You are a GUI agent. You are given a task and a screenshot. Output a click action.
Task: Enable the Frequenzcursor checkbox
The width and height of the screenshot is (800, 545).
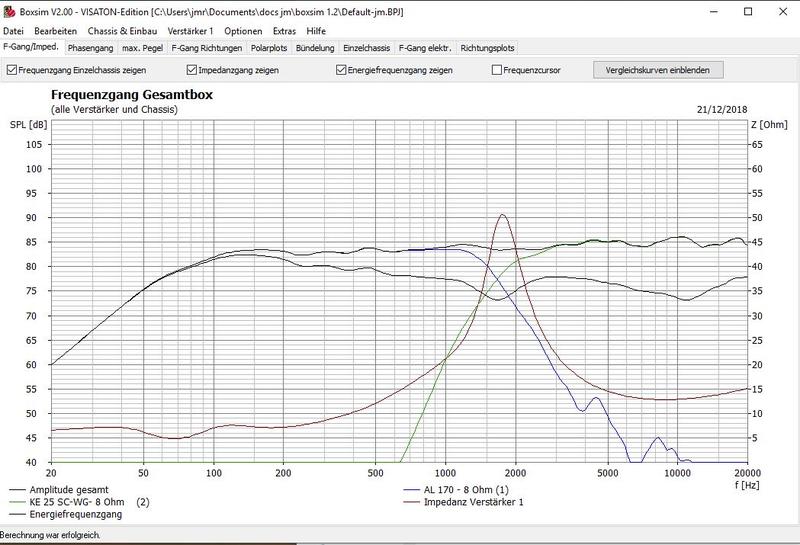tap(497, 71)
